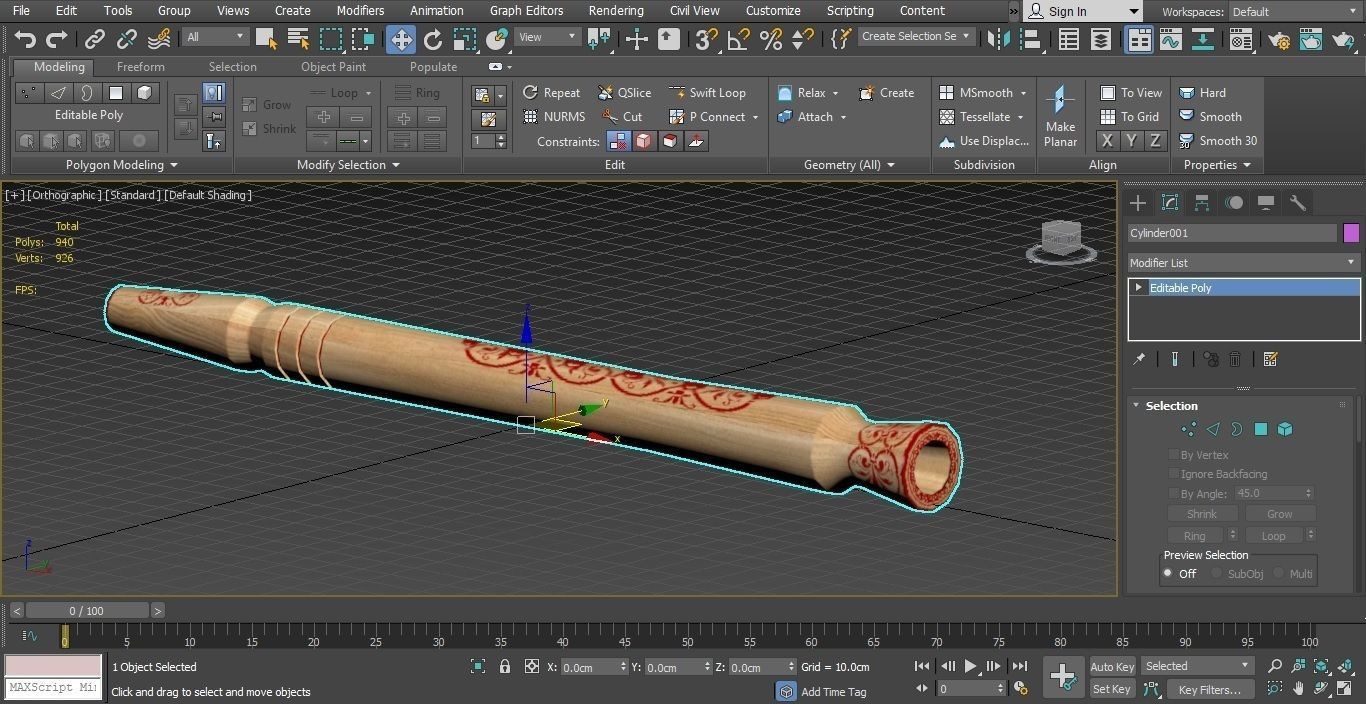The image size is (1366, 704).
Task: Open the Scripting menu
Action: [850, 11]
